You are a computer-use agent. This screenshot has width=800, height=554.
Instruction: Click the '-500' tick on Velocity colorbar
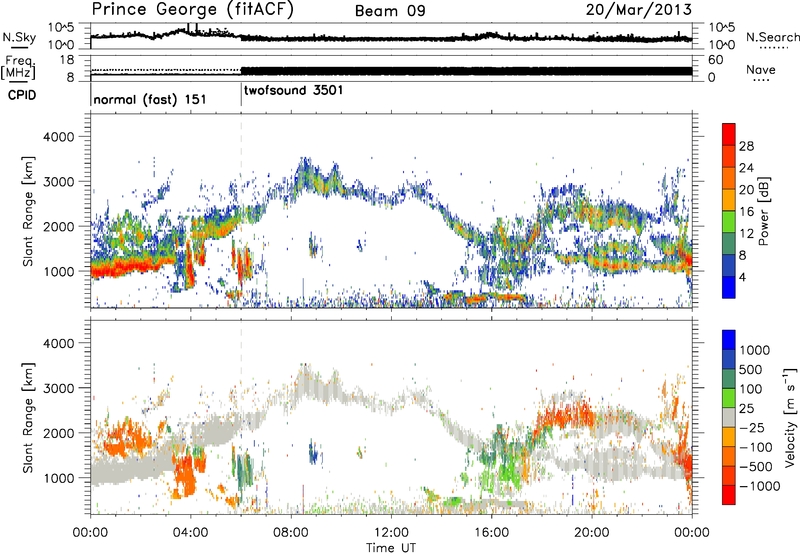pyautogui.click(x=755, y=467)
